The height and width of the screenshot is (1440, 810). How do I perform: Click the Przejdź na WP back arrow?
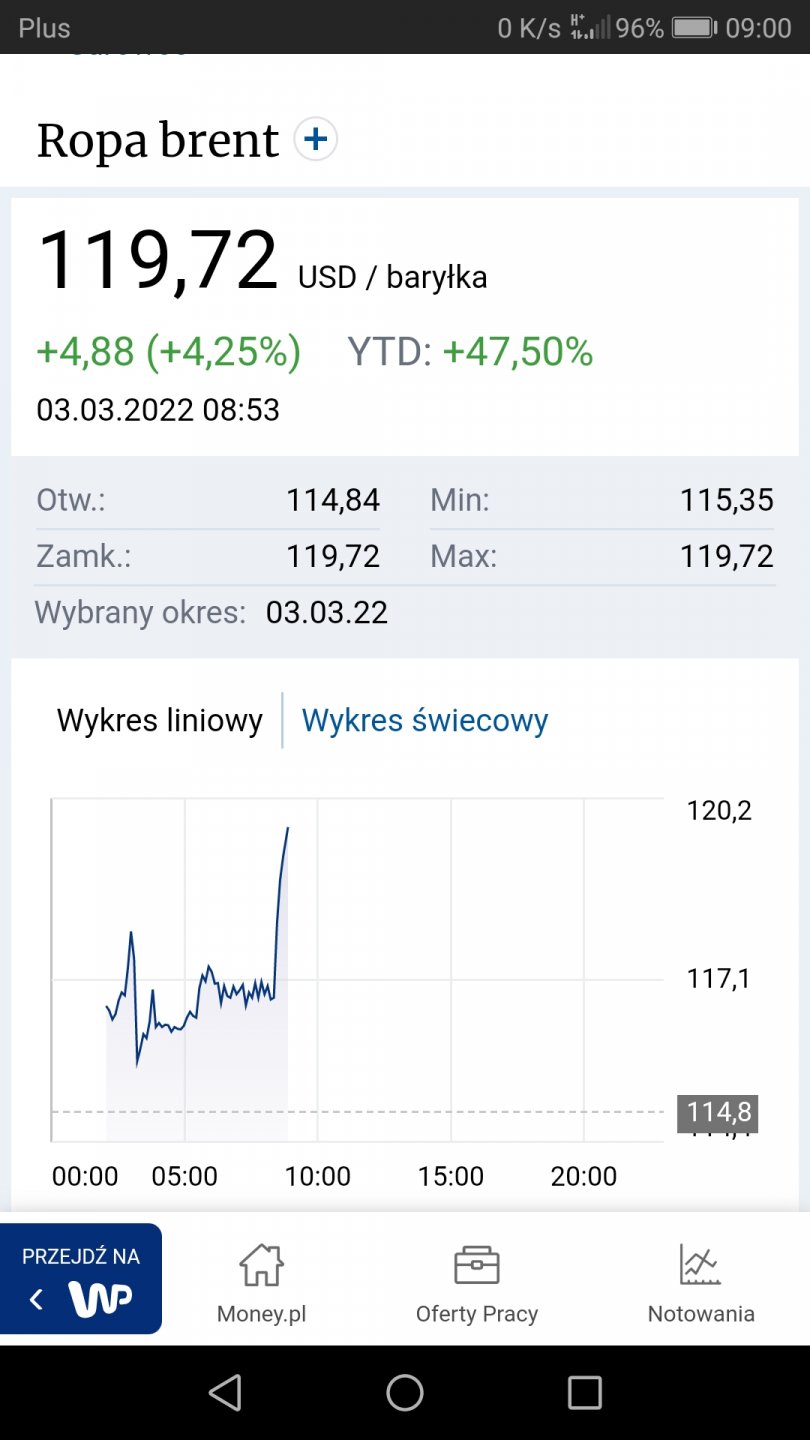click(37, 1299)
